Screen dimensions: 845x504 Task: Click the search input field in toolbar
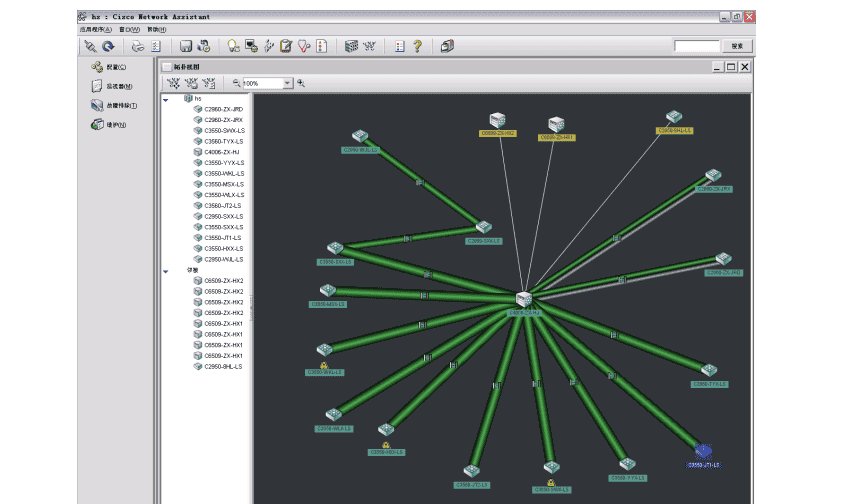coord(696,46)
